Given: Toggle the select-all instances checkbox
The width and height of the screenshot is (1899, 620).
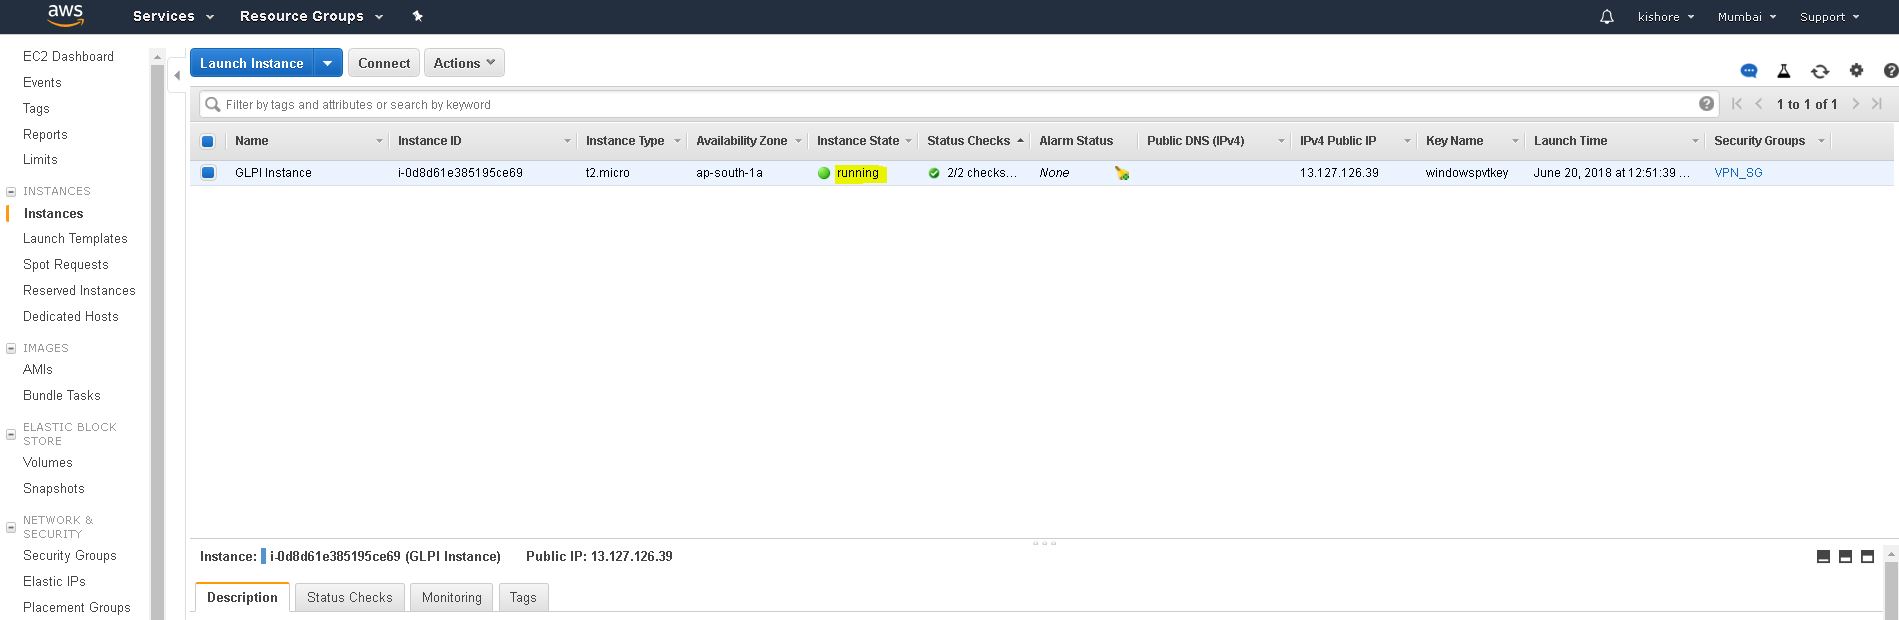Looking at the screenshot, I should (208, 141).
